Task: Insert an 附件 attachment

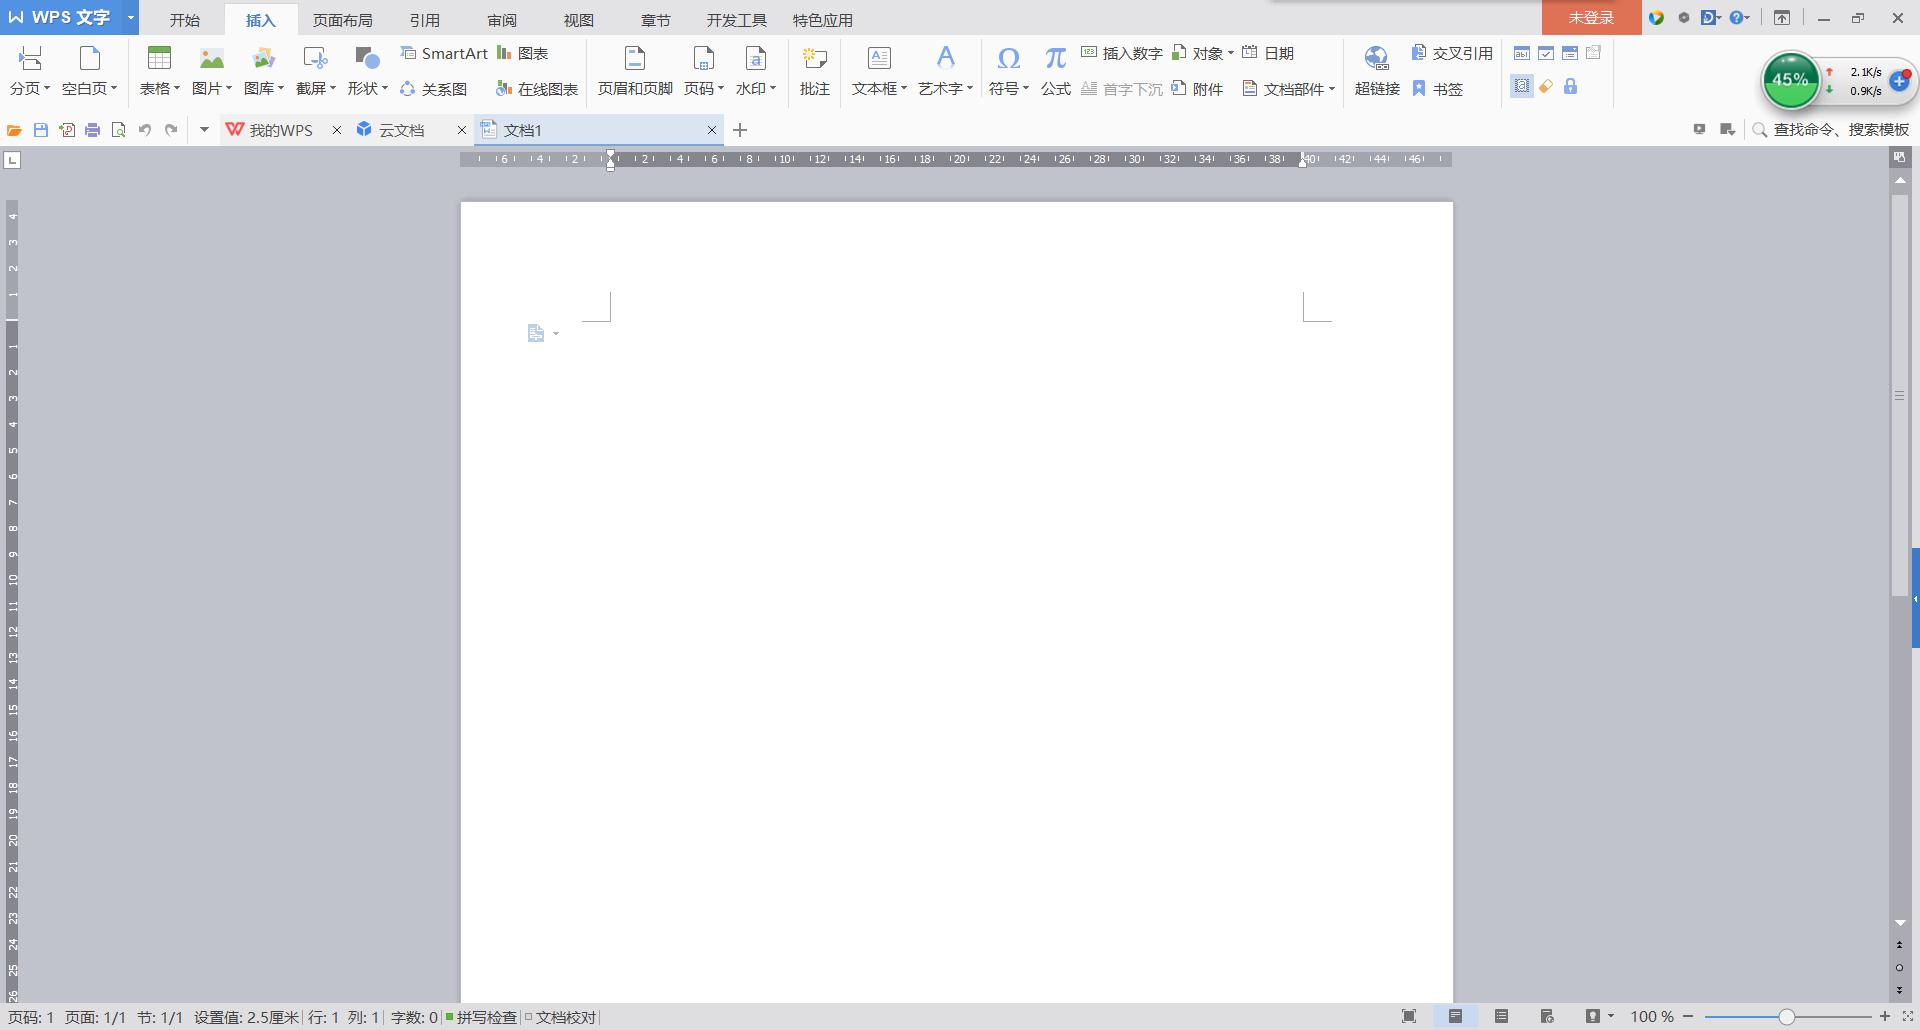Action: tap(1198, 89)
